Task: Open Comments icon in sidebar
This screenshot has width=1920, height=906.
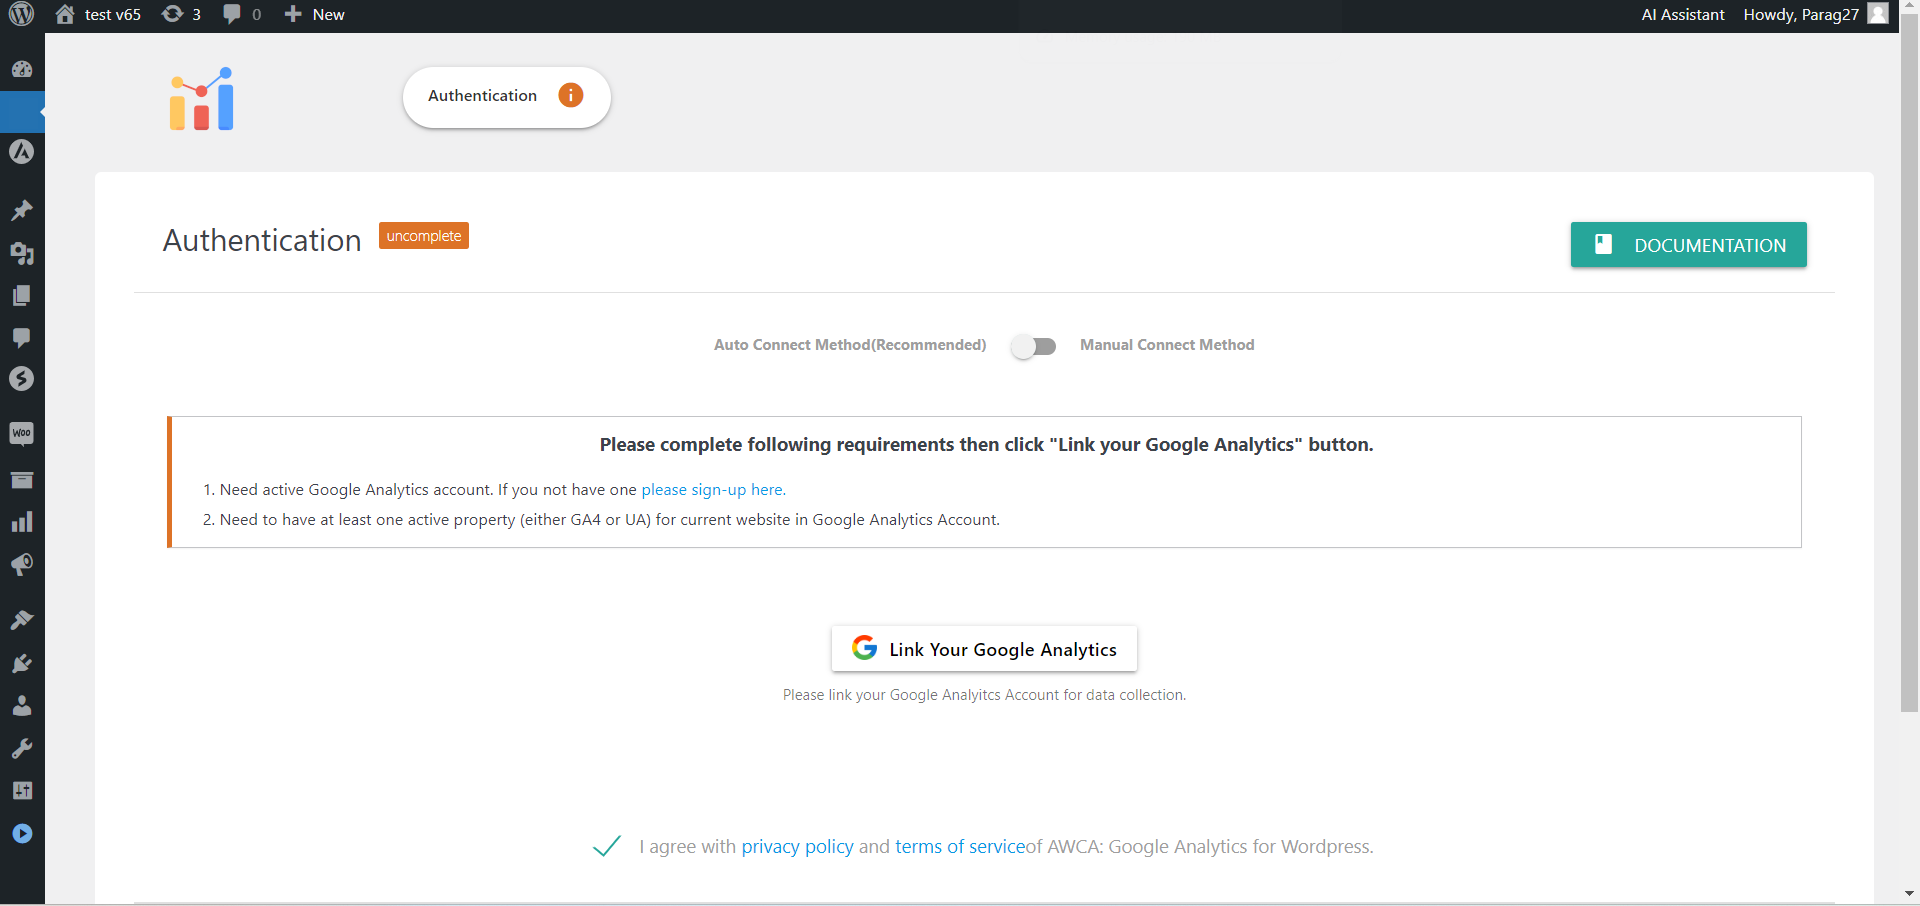Action: click(x=22, y=337)
